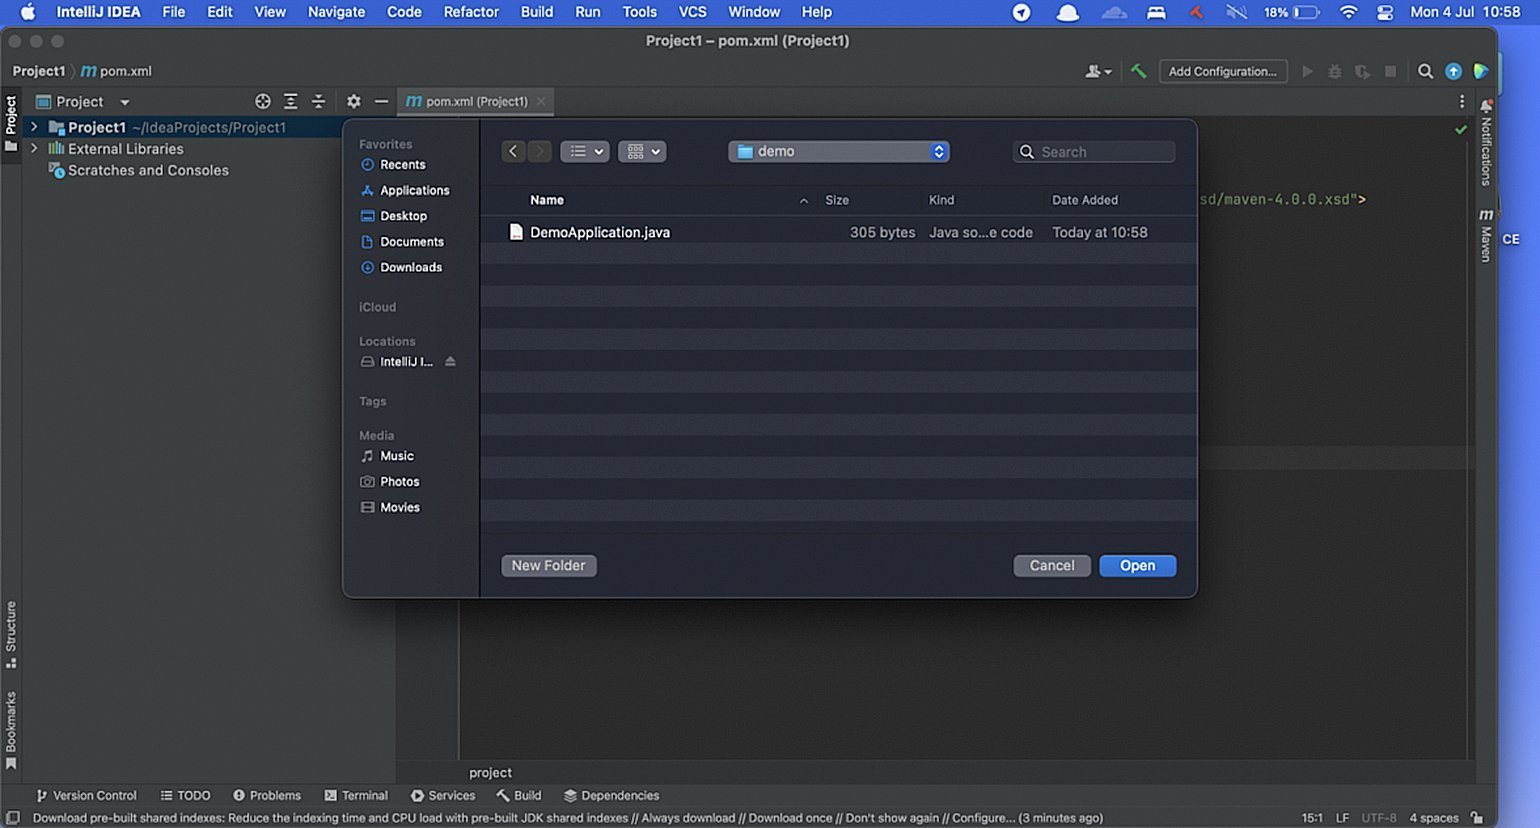Click the Select Opened File target icon
Image resolution: width=1540 pixels, height=828 pixels.
(263, 101)
